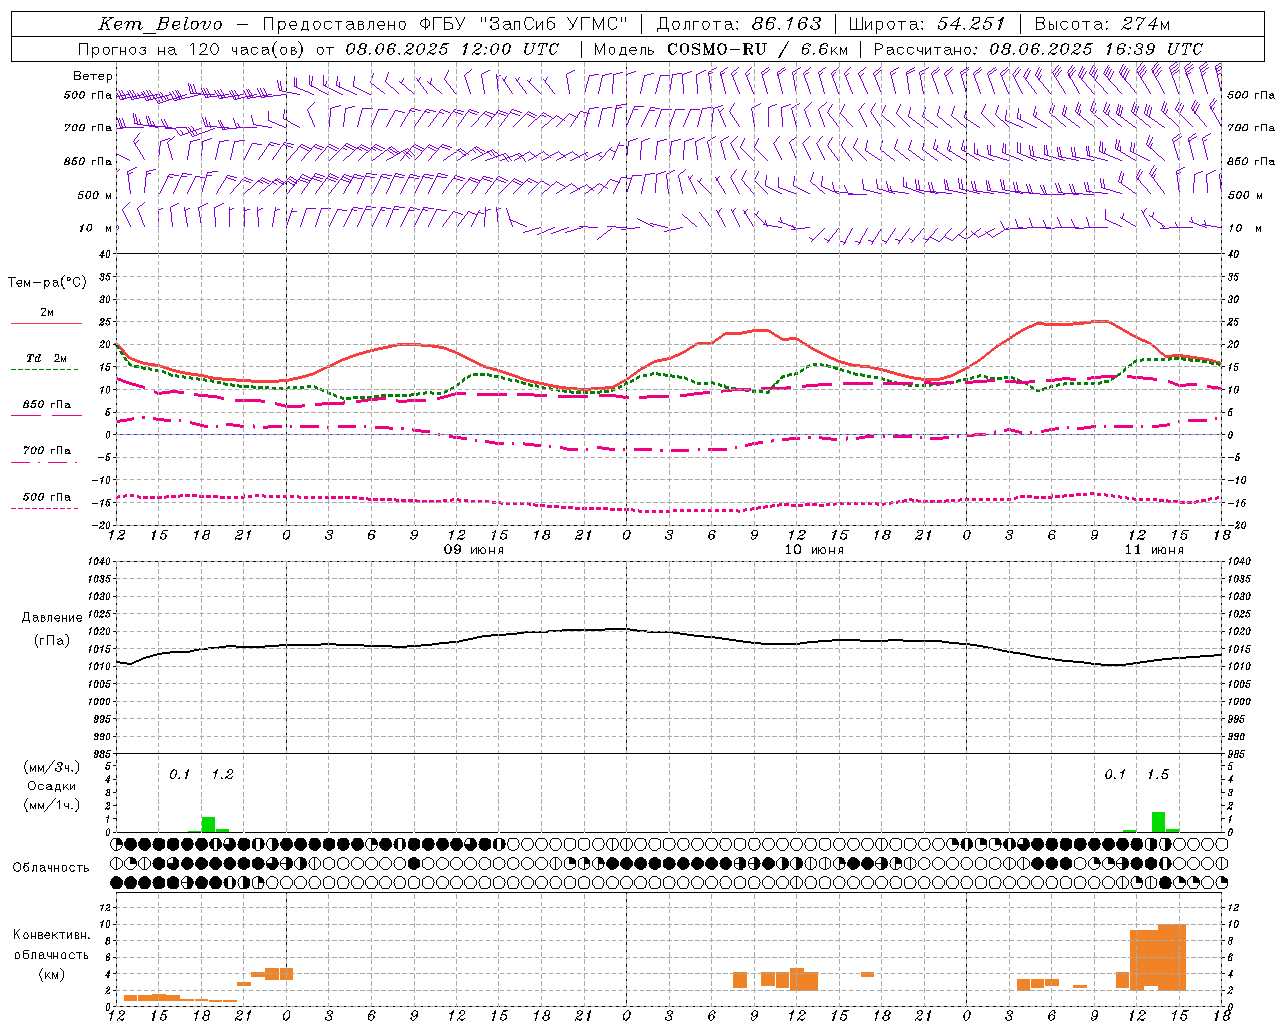Click the 1.2 precipitation total value
Image resolution: width=1280 pixels, height=1024 pixels.
pyautogui.click(x=222, y=774)
